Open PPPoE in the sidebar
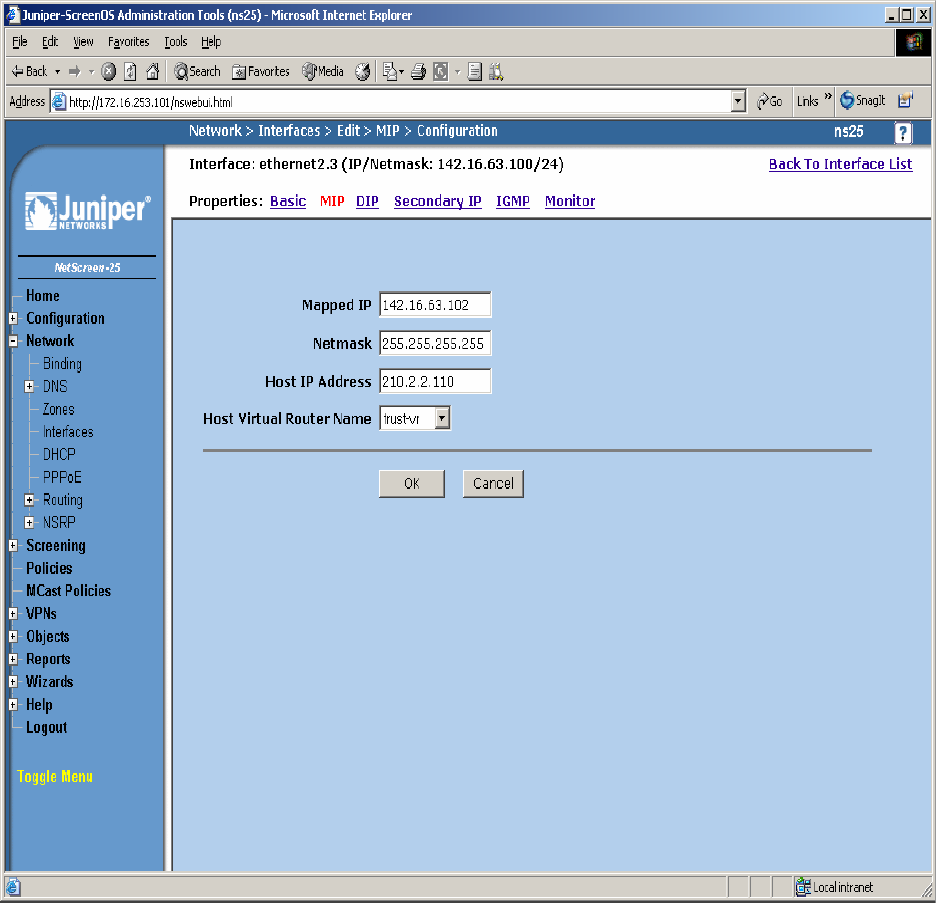 click(x=62, y=477)
